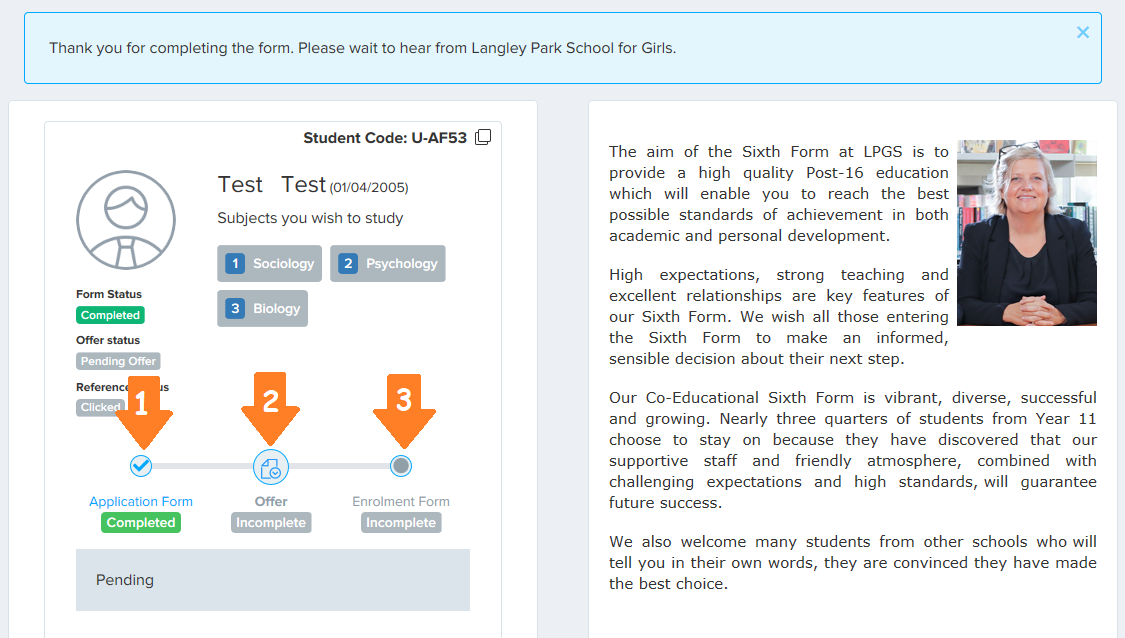This screenshot has height=638, width=1125.
Task: Click the student profile avatar icon
Action: click(126, 220)
